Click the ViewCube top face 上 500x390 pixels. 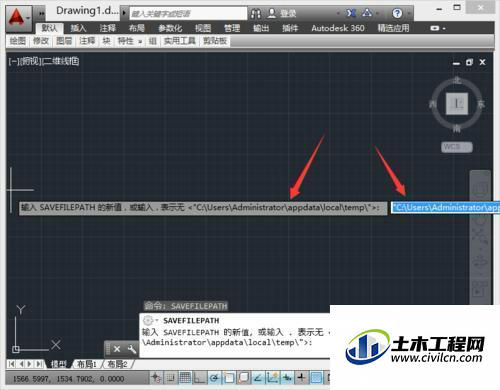coord(457,104)
